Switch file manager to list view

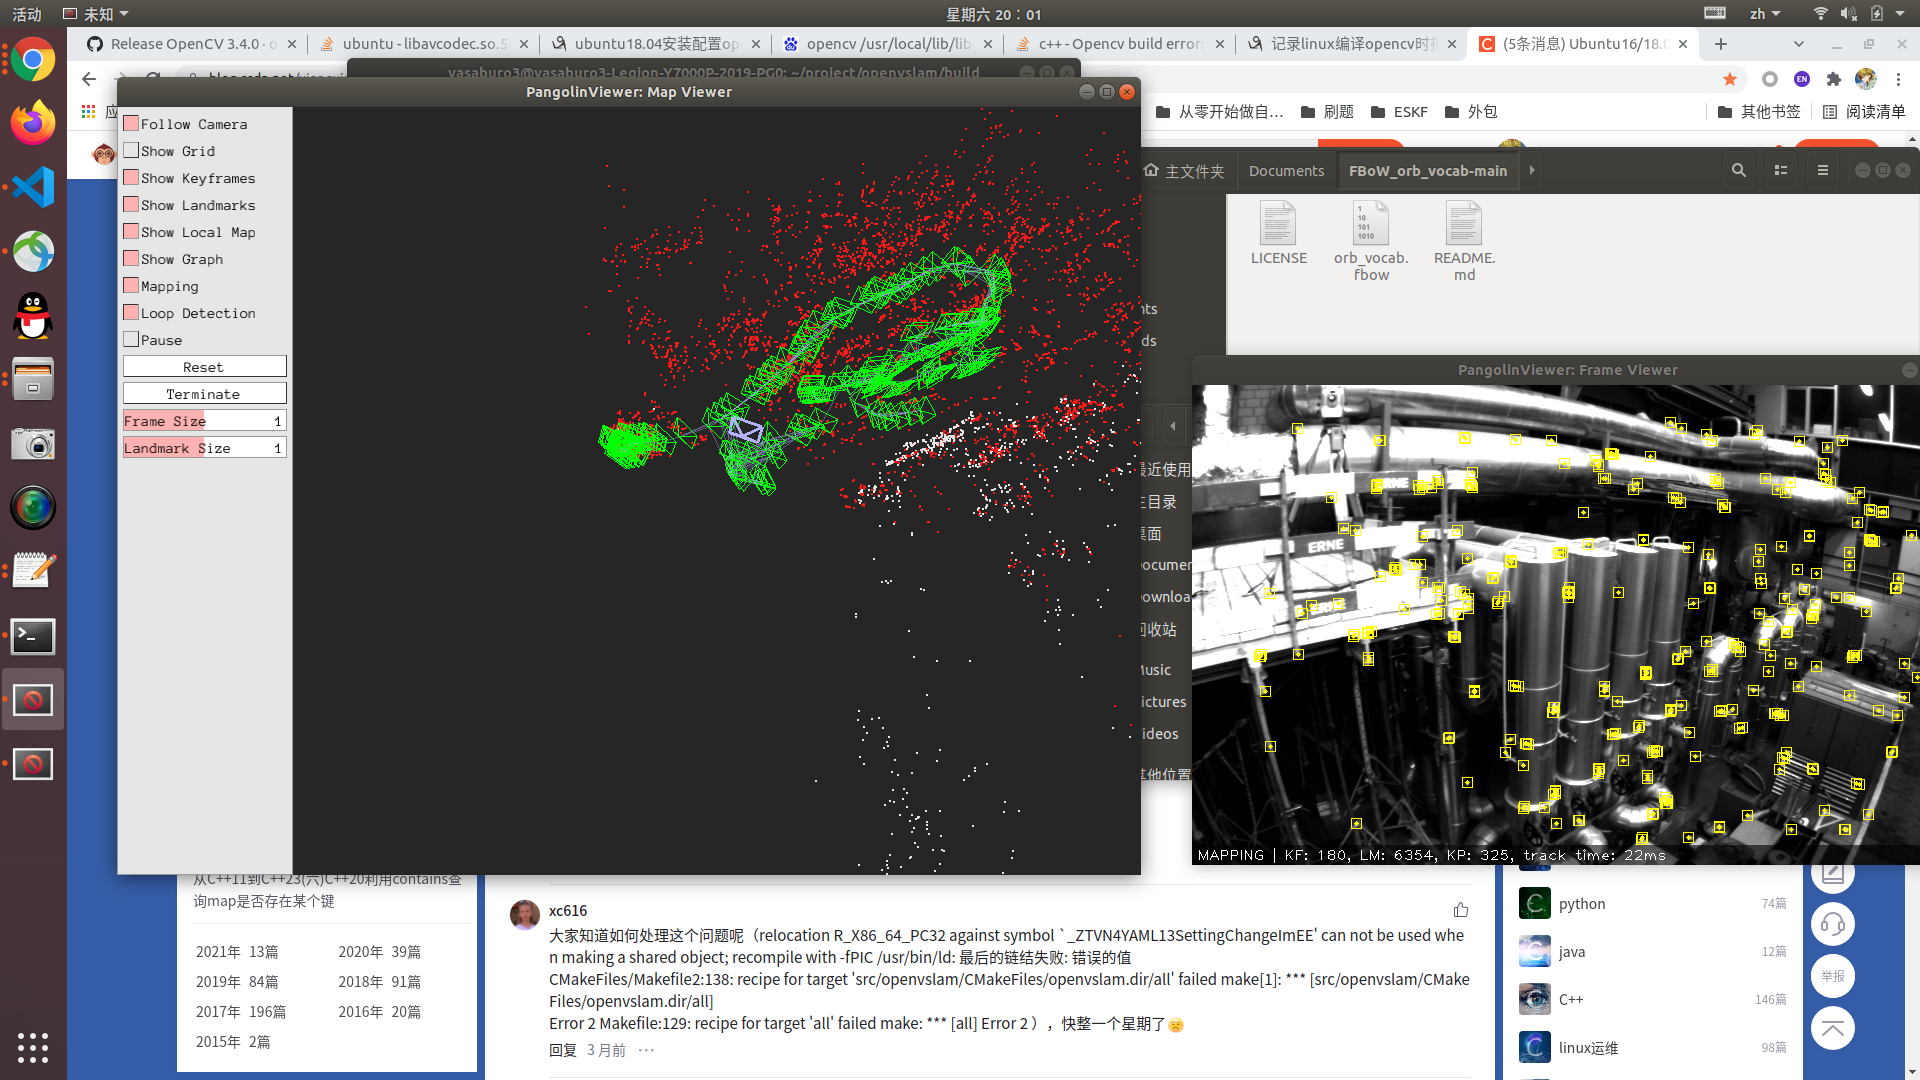coord(1781,170)
